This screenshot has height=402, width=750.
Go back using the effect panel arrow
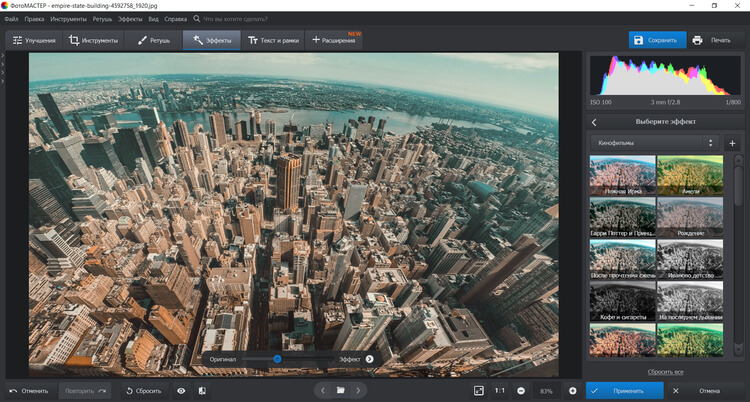(594, 122)
